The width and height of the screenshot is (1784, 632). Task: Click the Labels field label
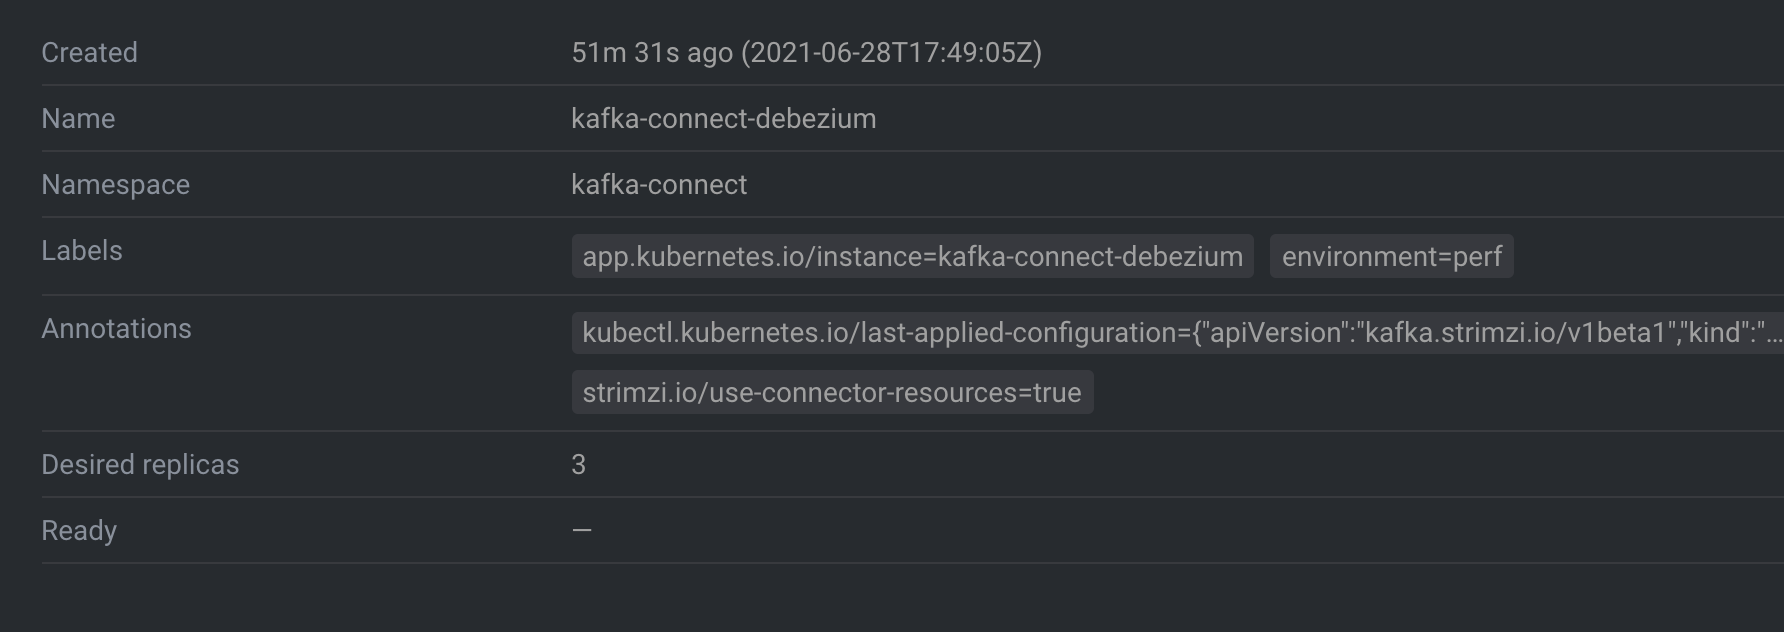point(82,251)
